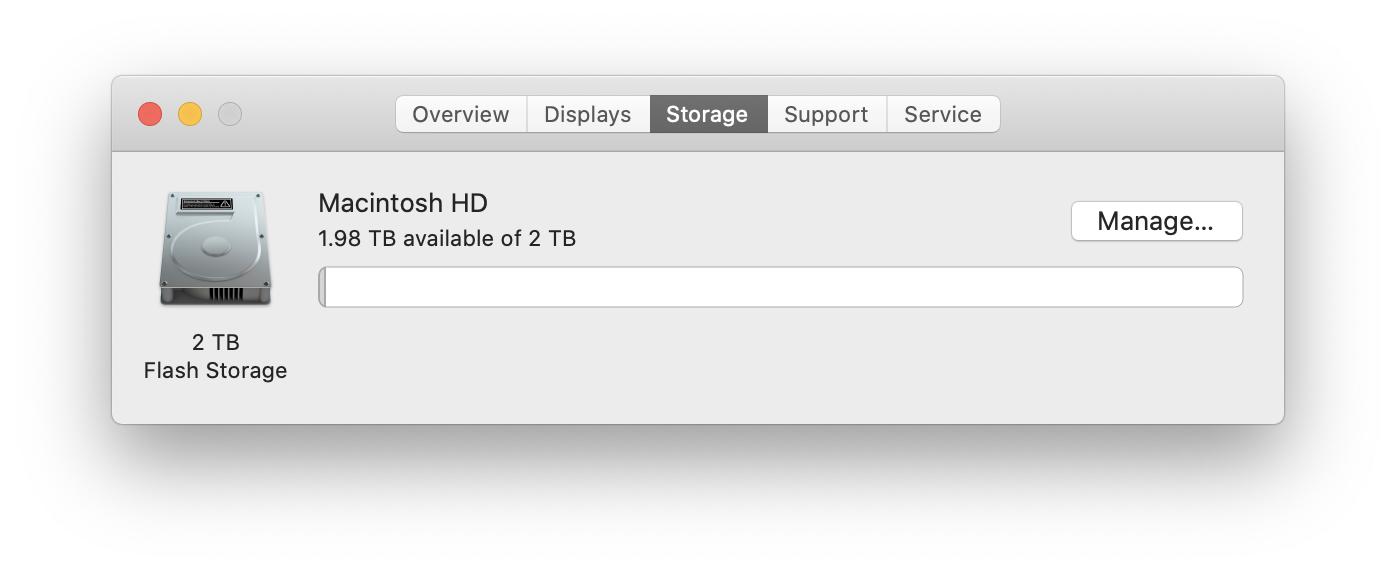Click the used-space sliver in storage bar
The image size is (1396, 572).
click(322, 287)
